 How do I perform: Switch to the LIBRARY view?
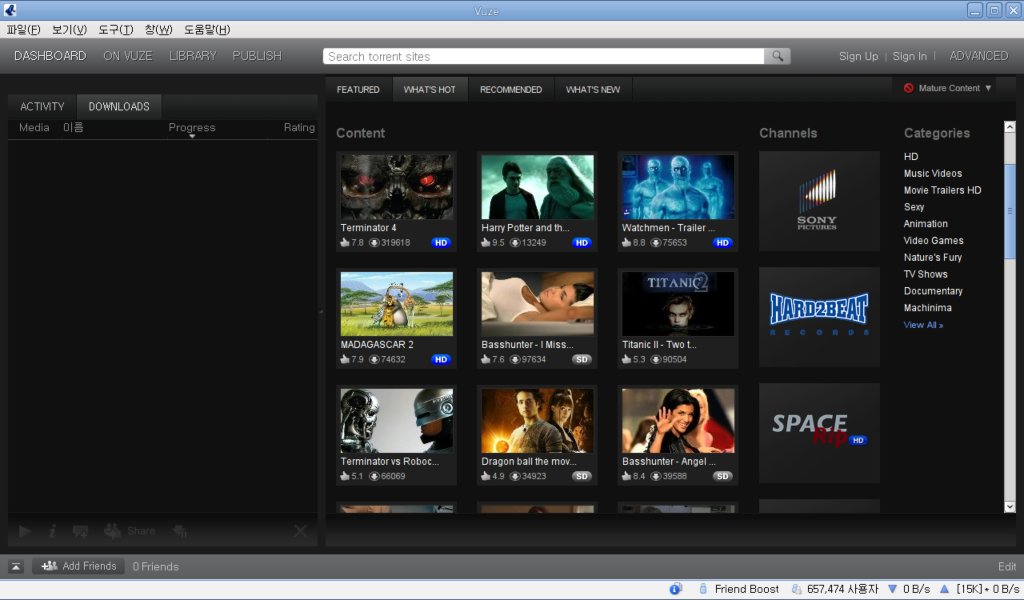193,56
